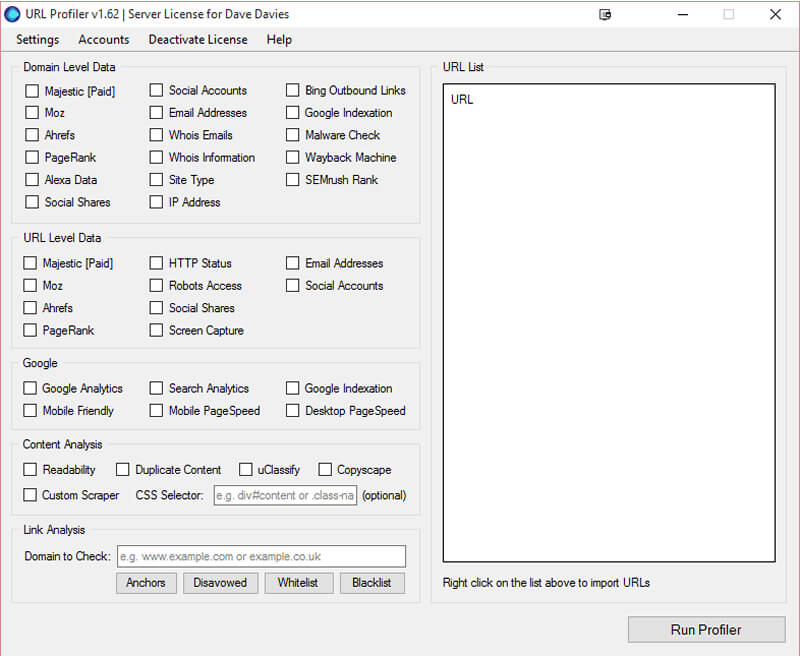Tick the Mobile PageSpeed checkbox

point(156,411)
